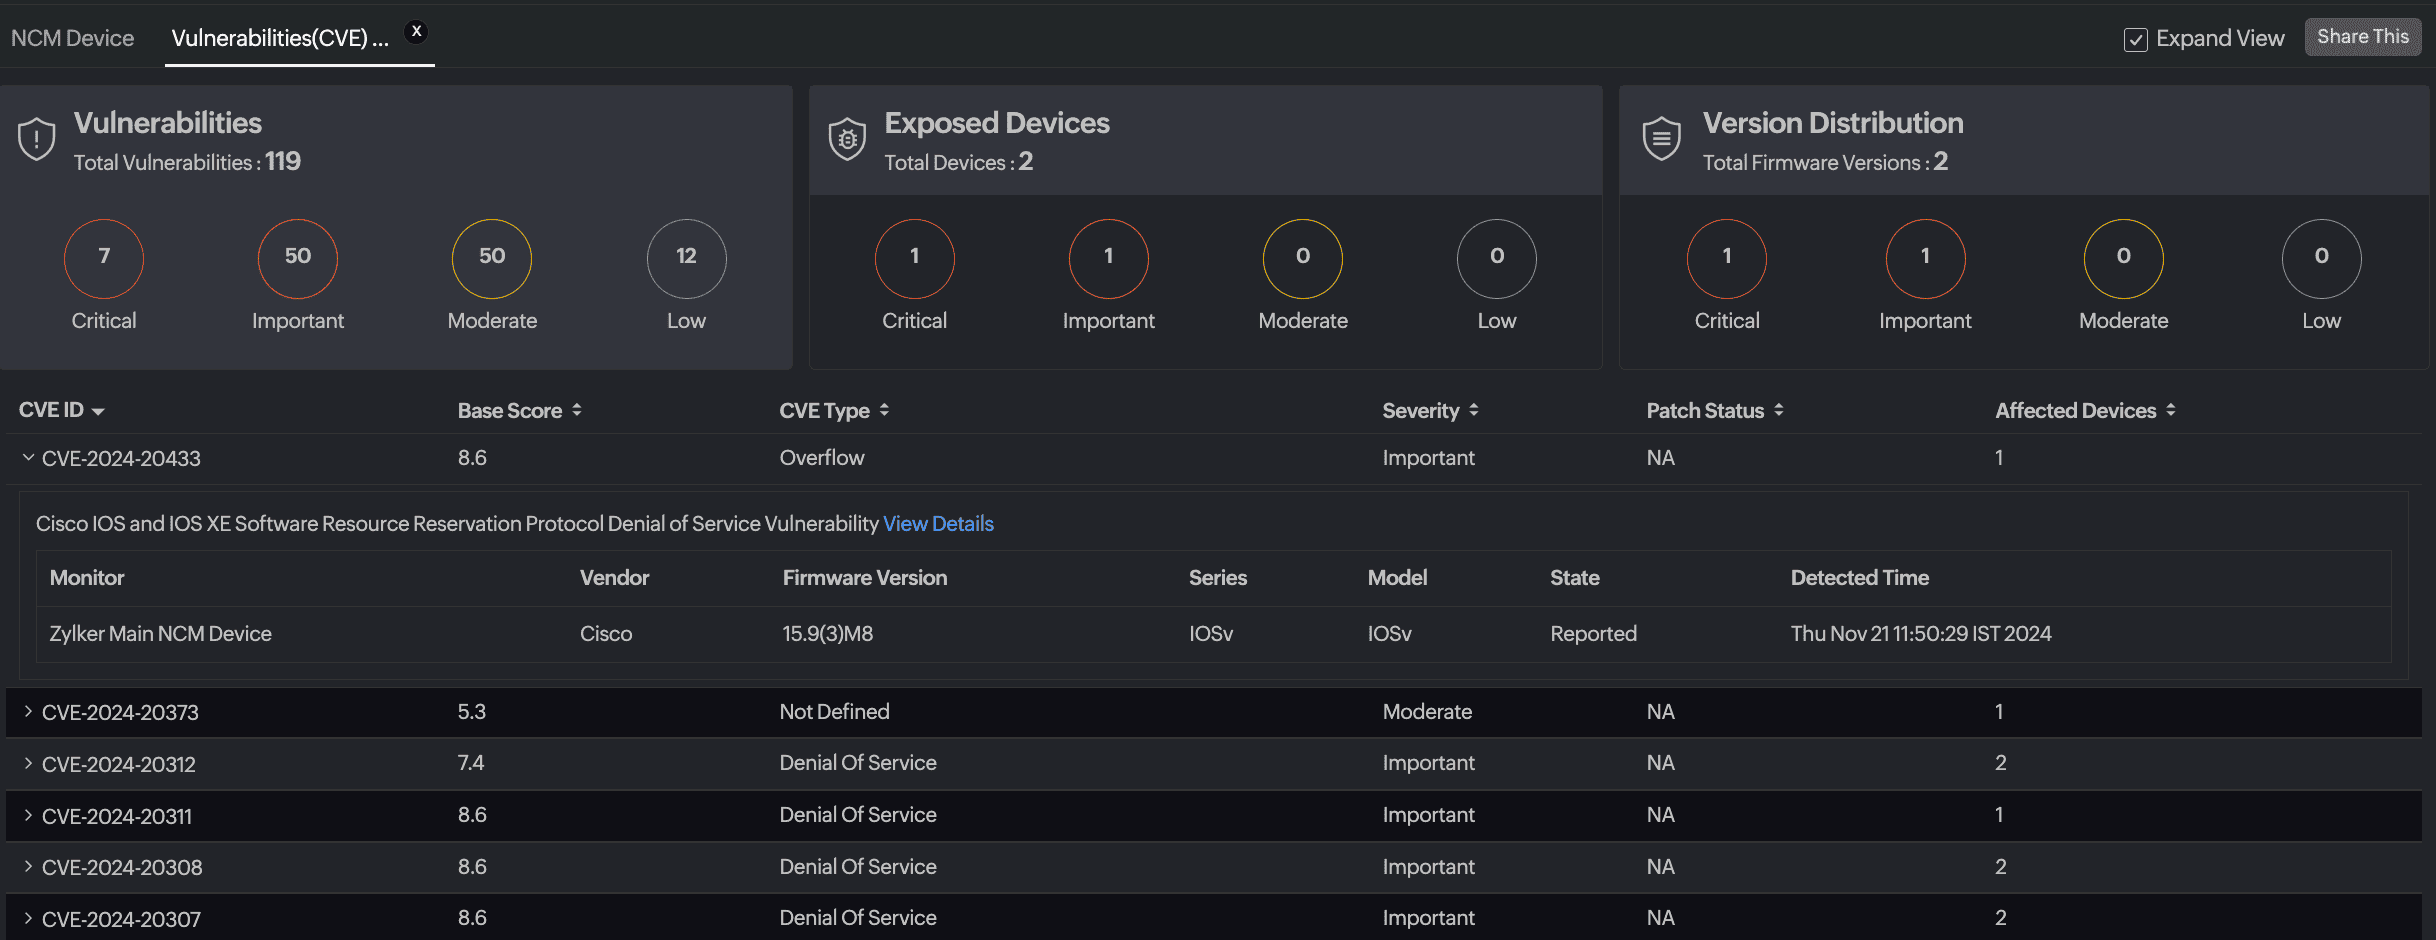Close the Vulnerabilities(CVE) tab
2436x940 pixels.
pos(416,30)
